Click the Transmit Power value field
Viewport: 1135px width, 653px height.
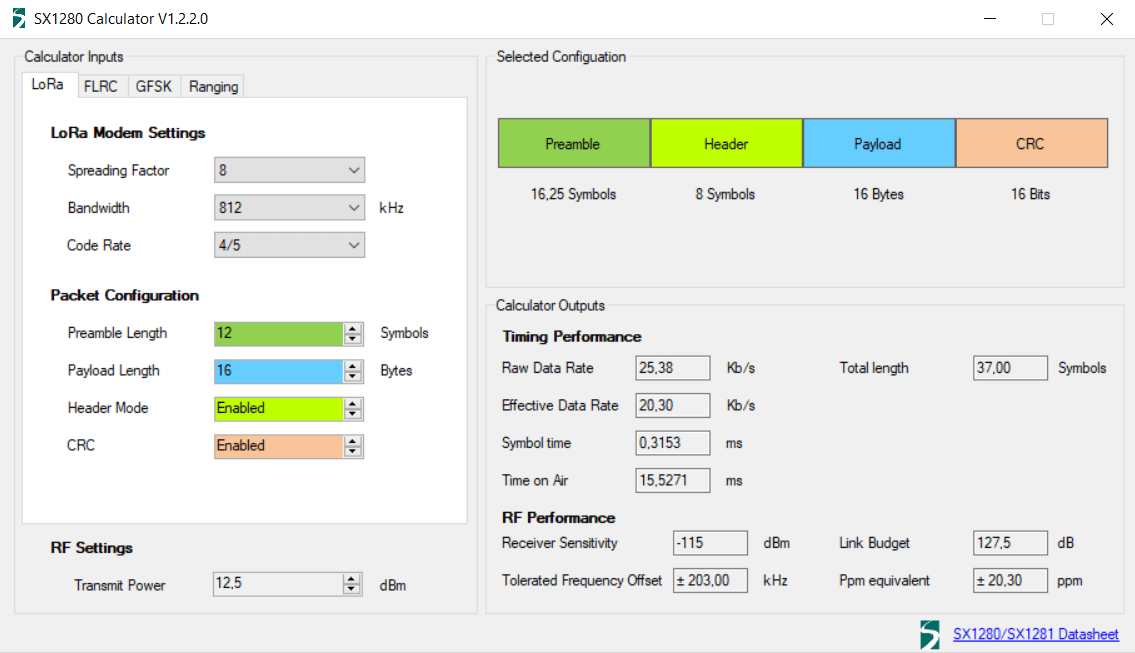278,584
